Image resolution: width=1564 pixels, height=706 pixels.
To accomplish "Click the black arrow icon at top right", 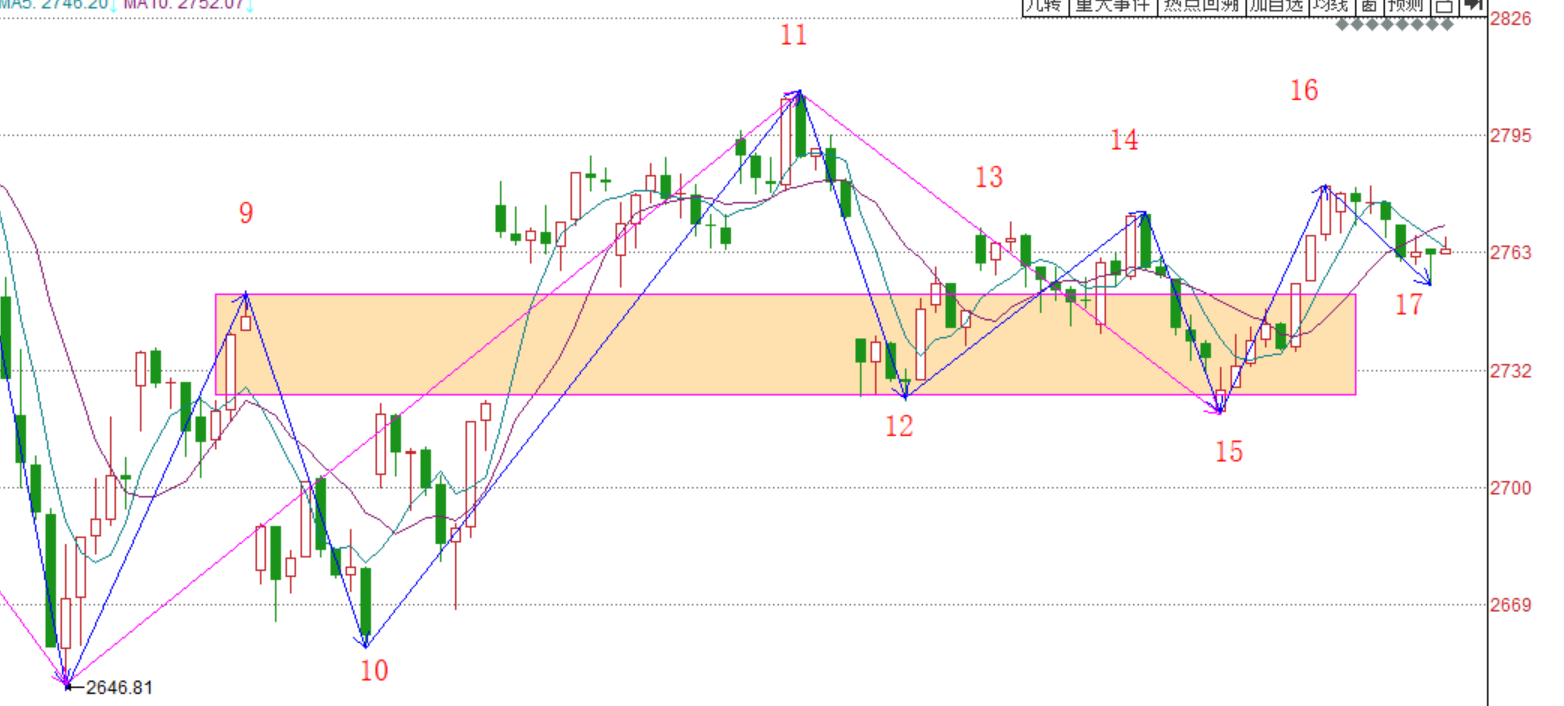I will click(1473, 6).
